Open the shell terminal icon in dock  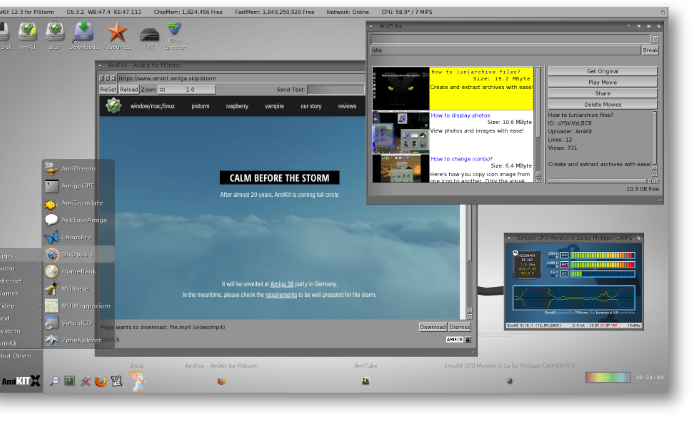(70, 381)
